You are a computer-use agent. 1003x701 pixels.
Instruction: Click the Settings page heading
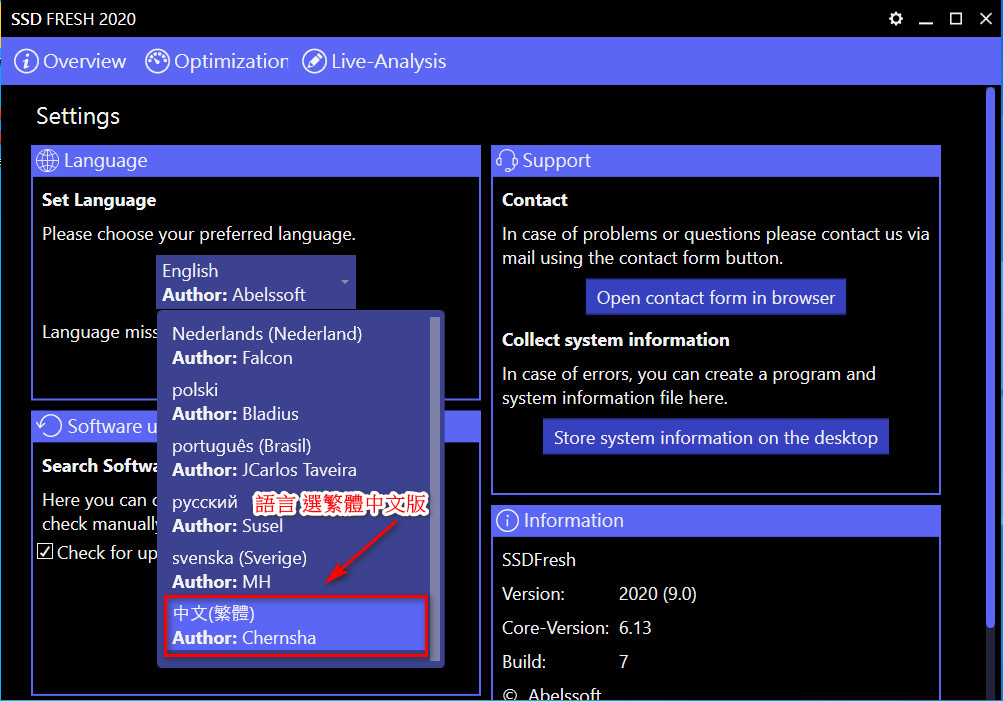(78, 116)
